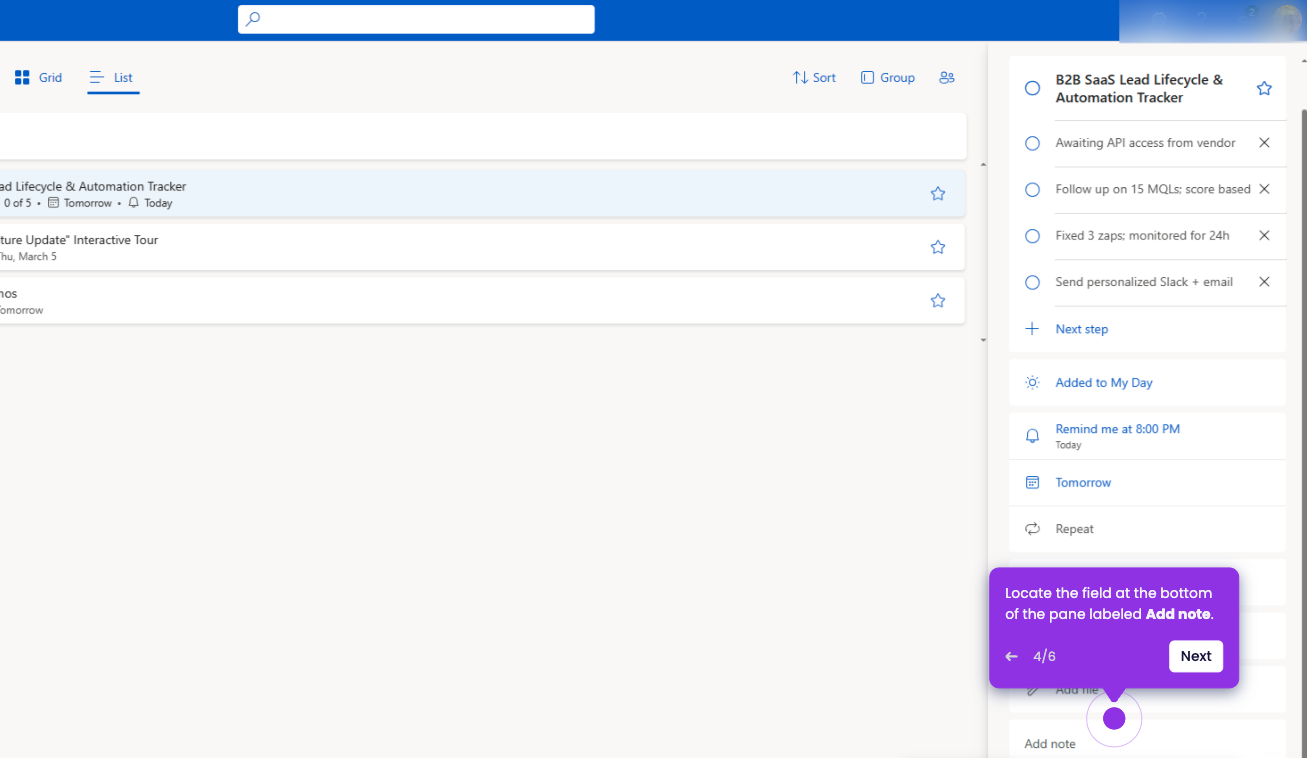Go back in the tour tooltip
The image size is (1307, 758).
[1011, 656]
